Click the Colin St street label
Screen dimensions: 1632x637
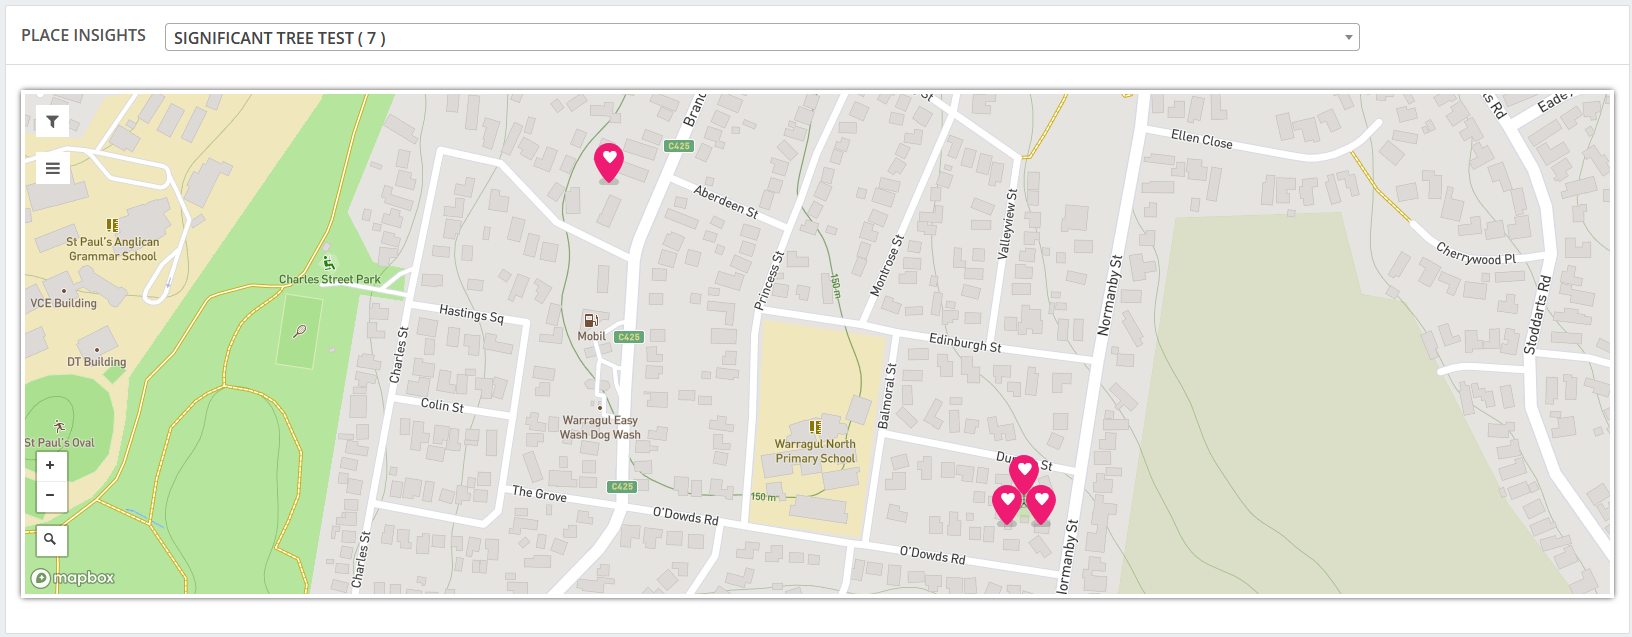pos(442,405)
